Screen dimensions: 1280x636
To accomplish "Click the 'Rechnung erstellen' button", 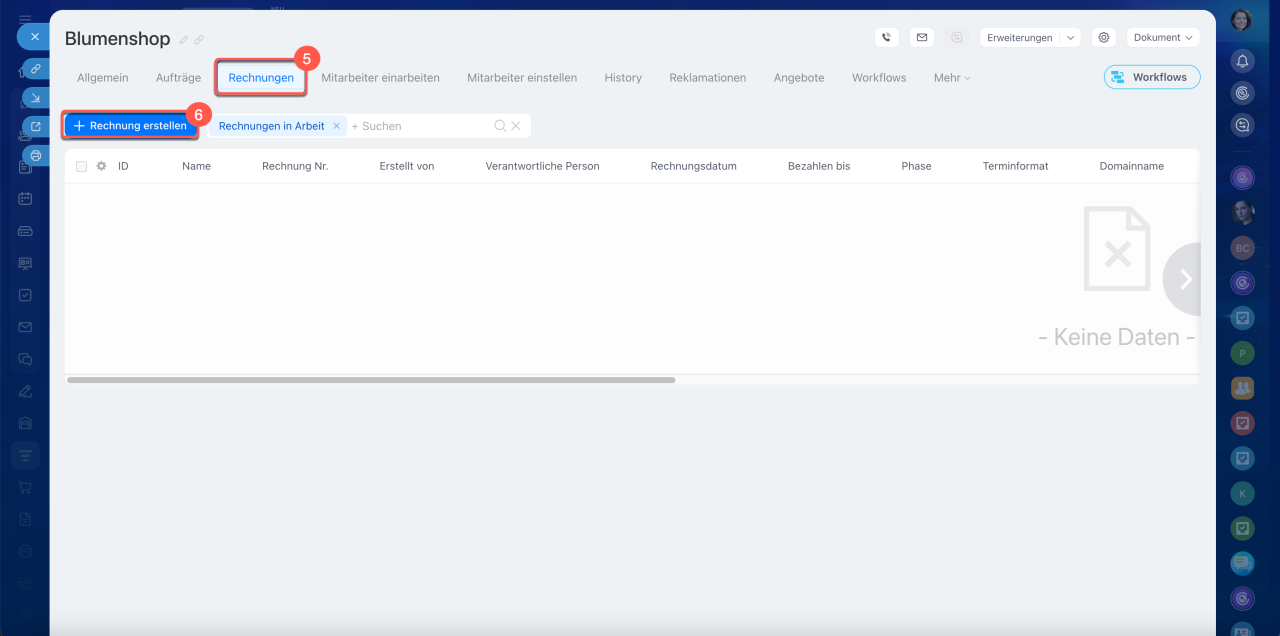I will tap(130, 126).
